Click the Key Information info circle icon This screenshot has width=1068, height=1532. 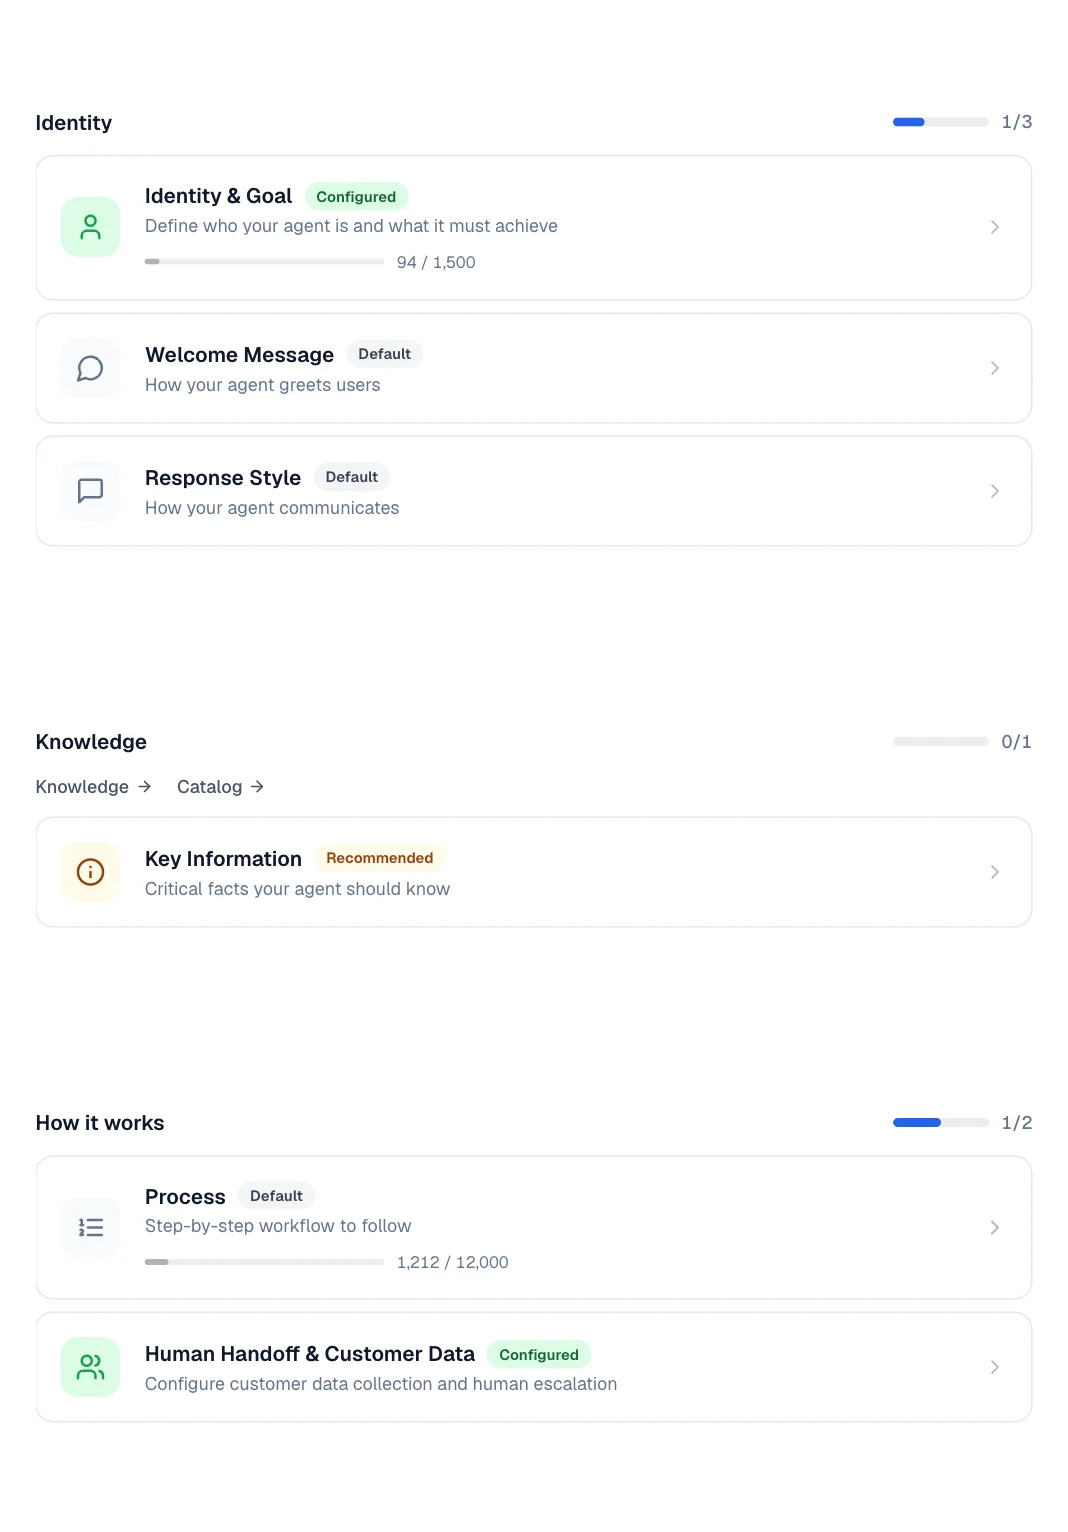90,872
